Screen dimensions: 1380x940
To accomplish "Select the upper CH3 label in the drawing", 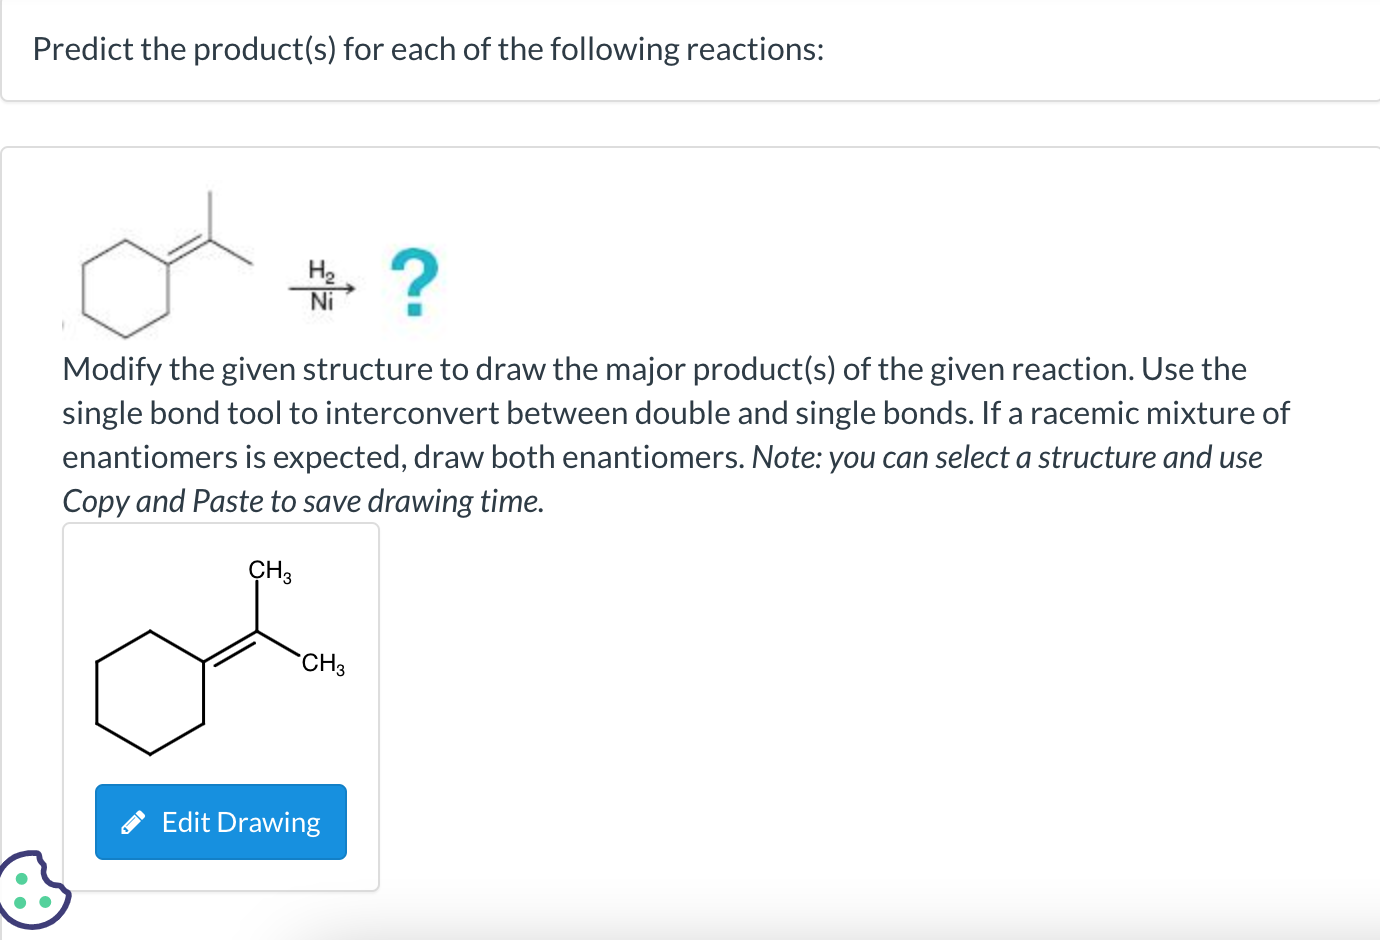I will click(270, 571).
